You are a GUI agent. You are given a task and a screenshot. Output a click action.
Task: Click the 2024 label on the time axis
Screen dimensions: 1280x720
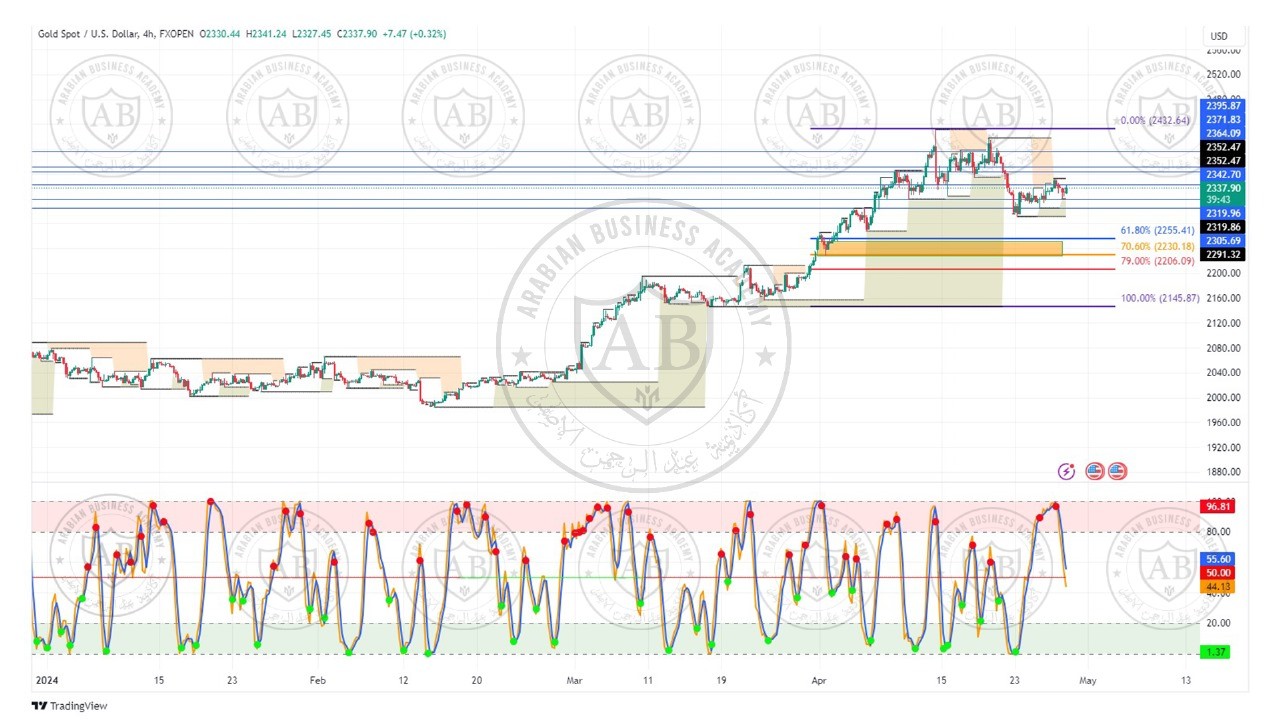coord(46,680)
